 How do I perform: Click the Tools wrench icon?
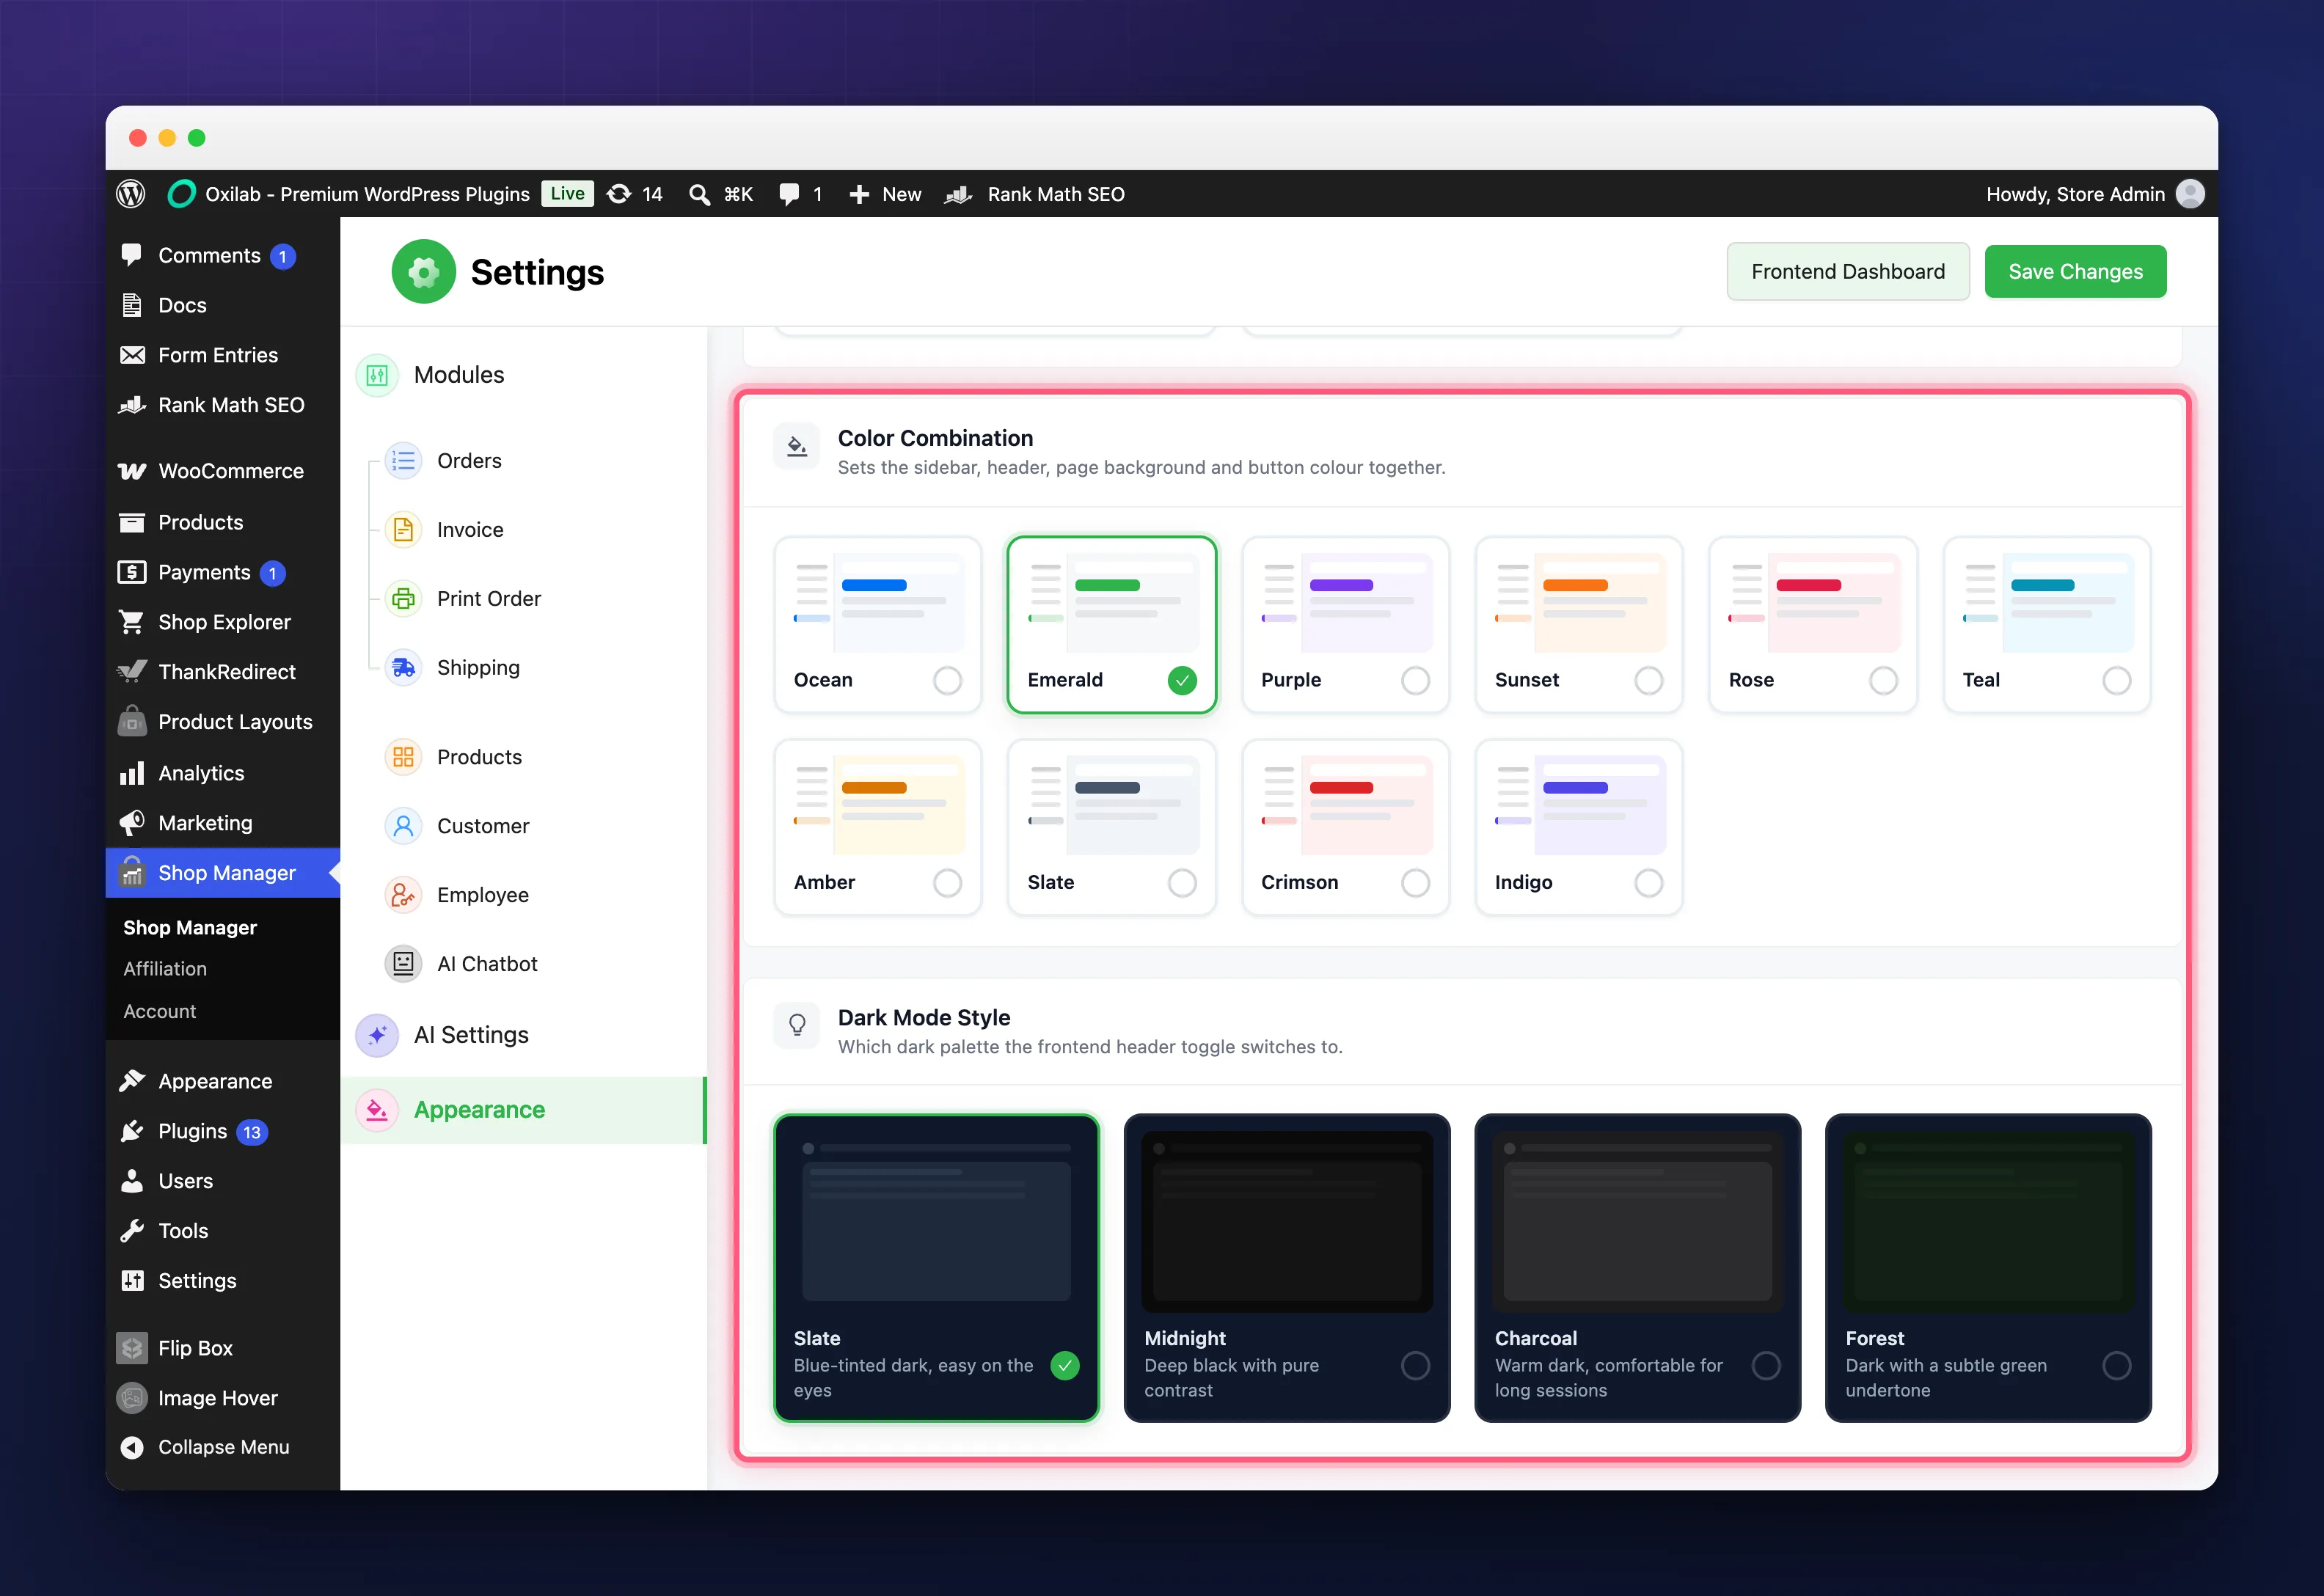[x=132, y=1231]
